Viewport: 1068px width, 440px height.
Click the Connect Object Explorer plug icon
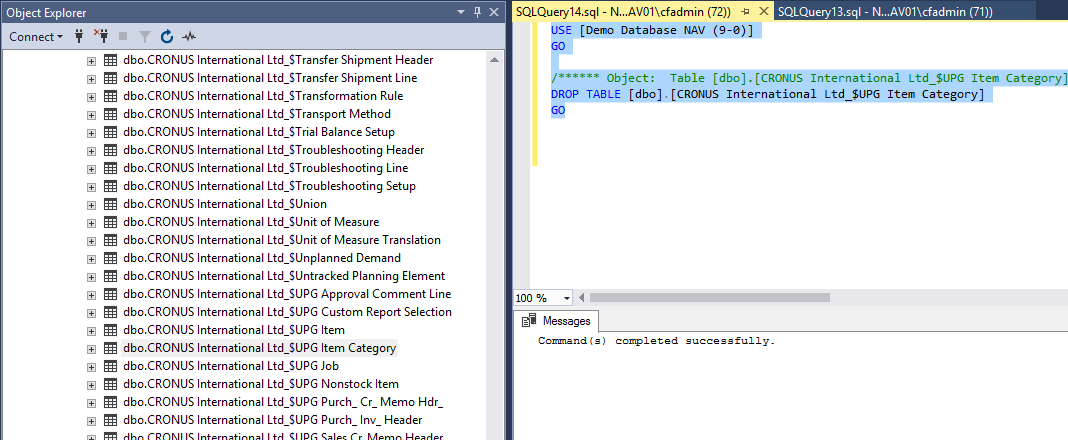tap(79, 37)
